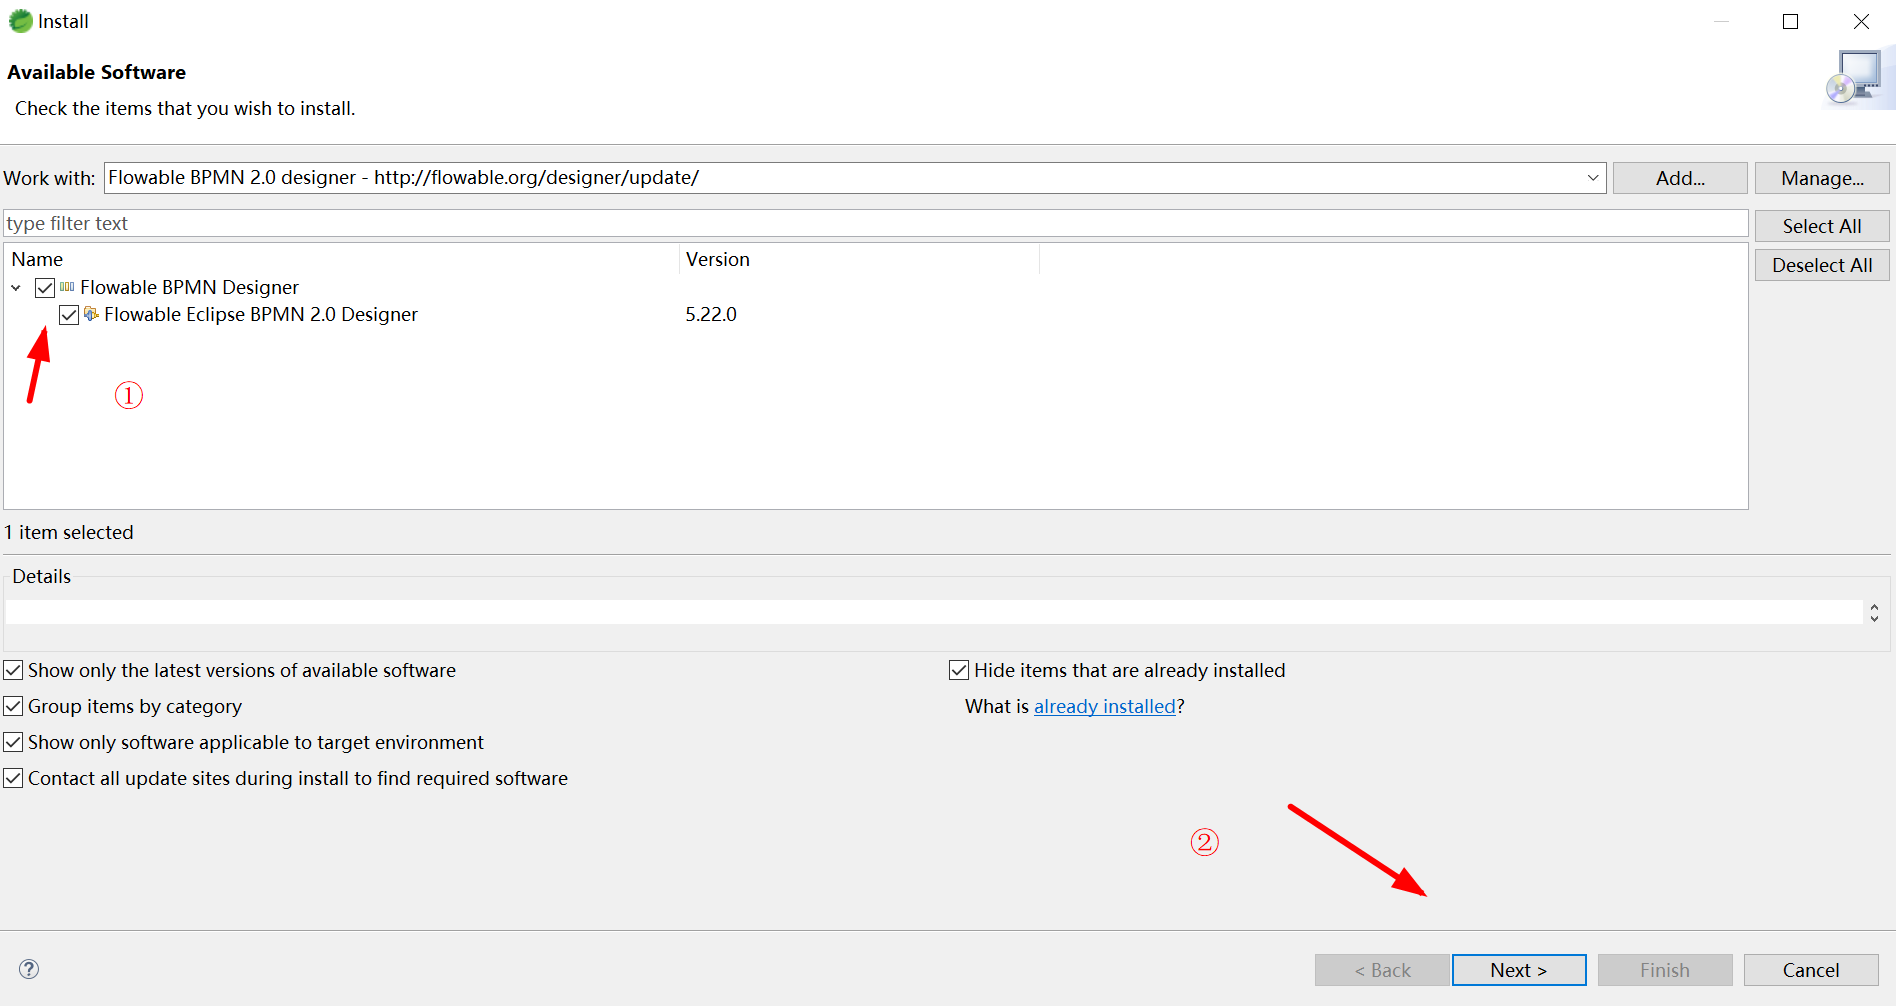1896x1006 pixels.
Task: Open the already installed link
Action: click(x=1105, y=706)
